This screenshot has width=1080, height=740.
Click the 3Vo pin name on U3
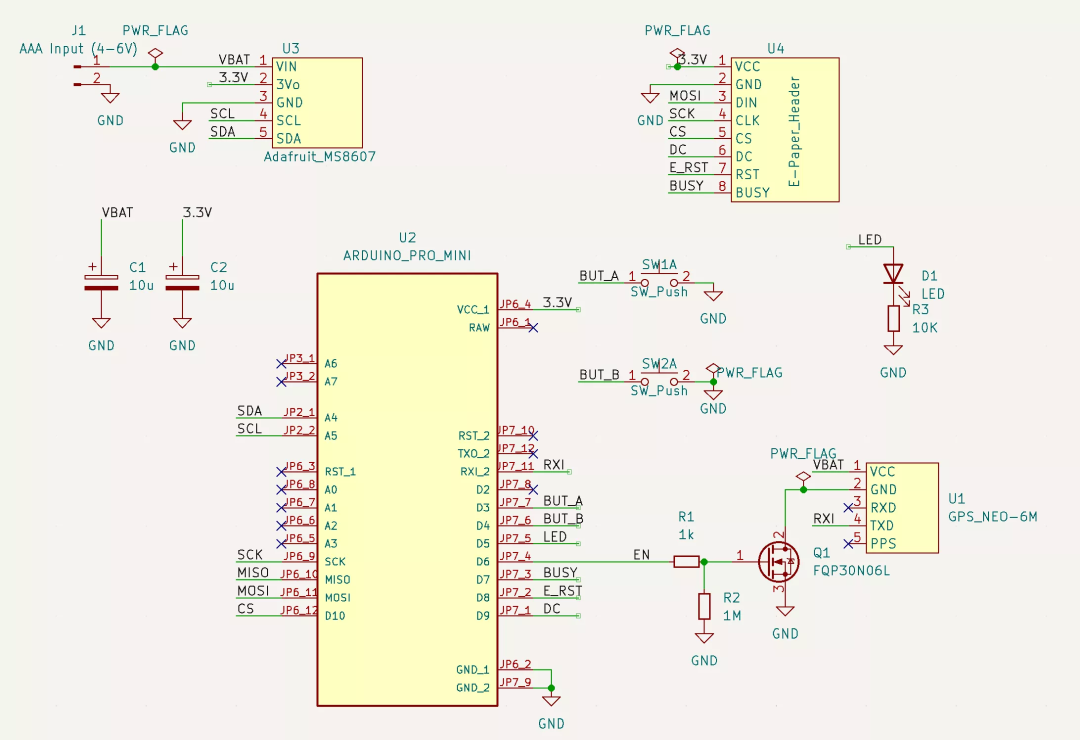pos(288,85)
